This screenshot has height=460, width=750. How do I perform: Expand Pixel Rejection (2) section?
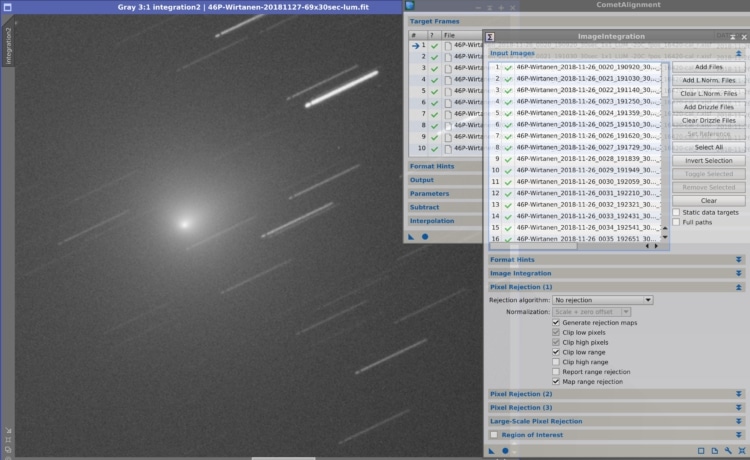coord(739,394)
